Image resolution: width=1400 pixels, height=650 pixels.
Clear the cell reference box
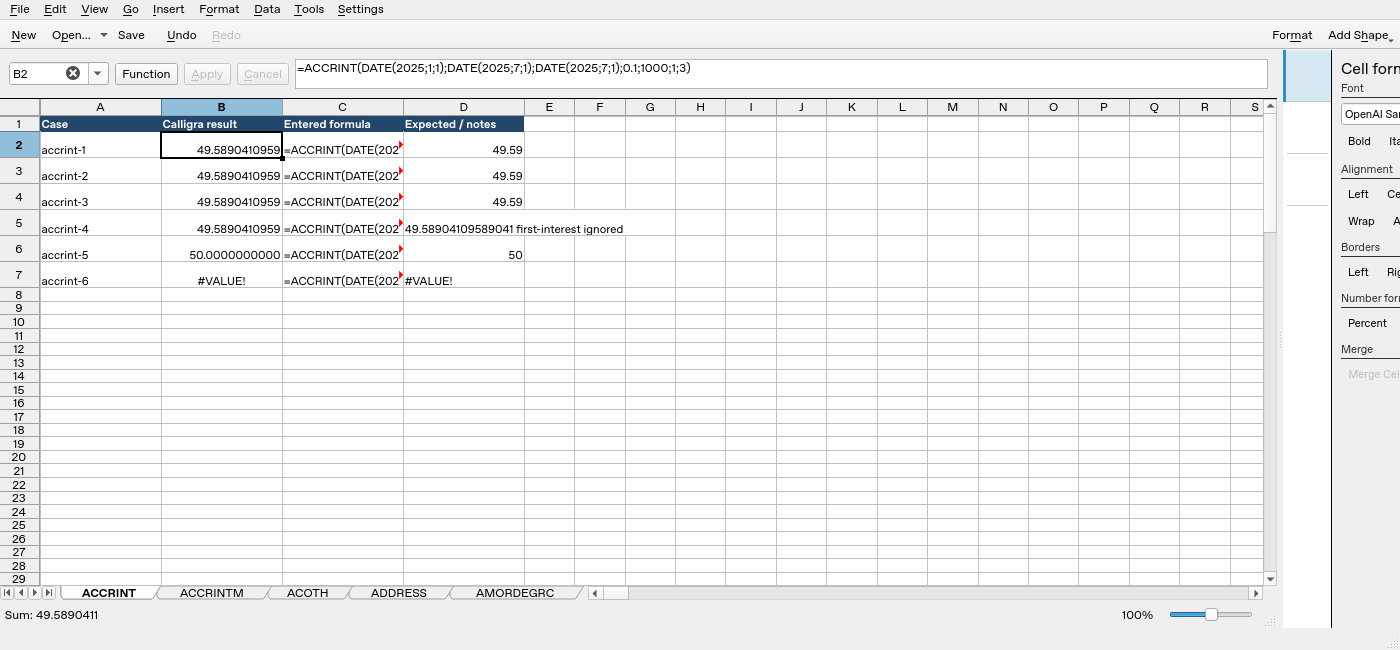click(73, 73)
